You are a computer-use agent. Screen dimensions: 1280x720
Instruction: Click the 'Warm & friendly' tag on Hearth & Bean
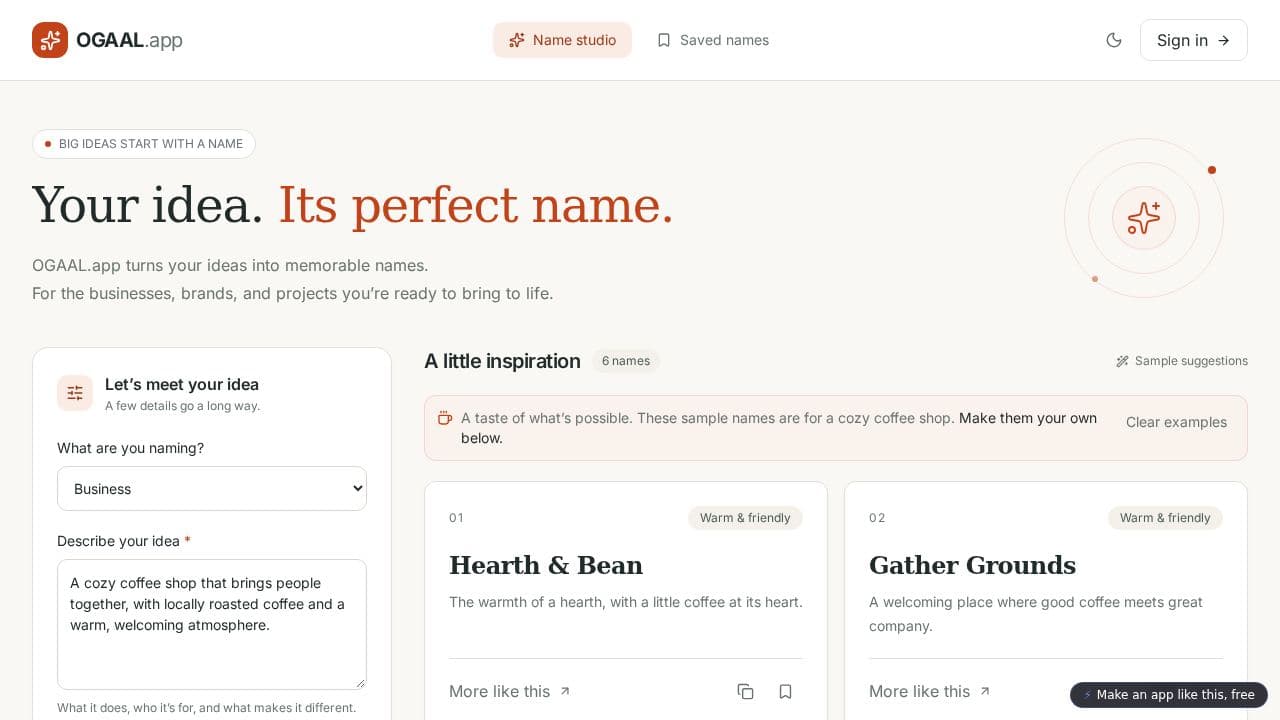click(745, 518)
